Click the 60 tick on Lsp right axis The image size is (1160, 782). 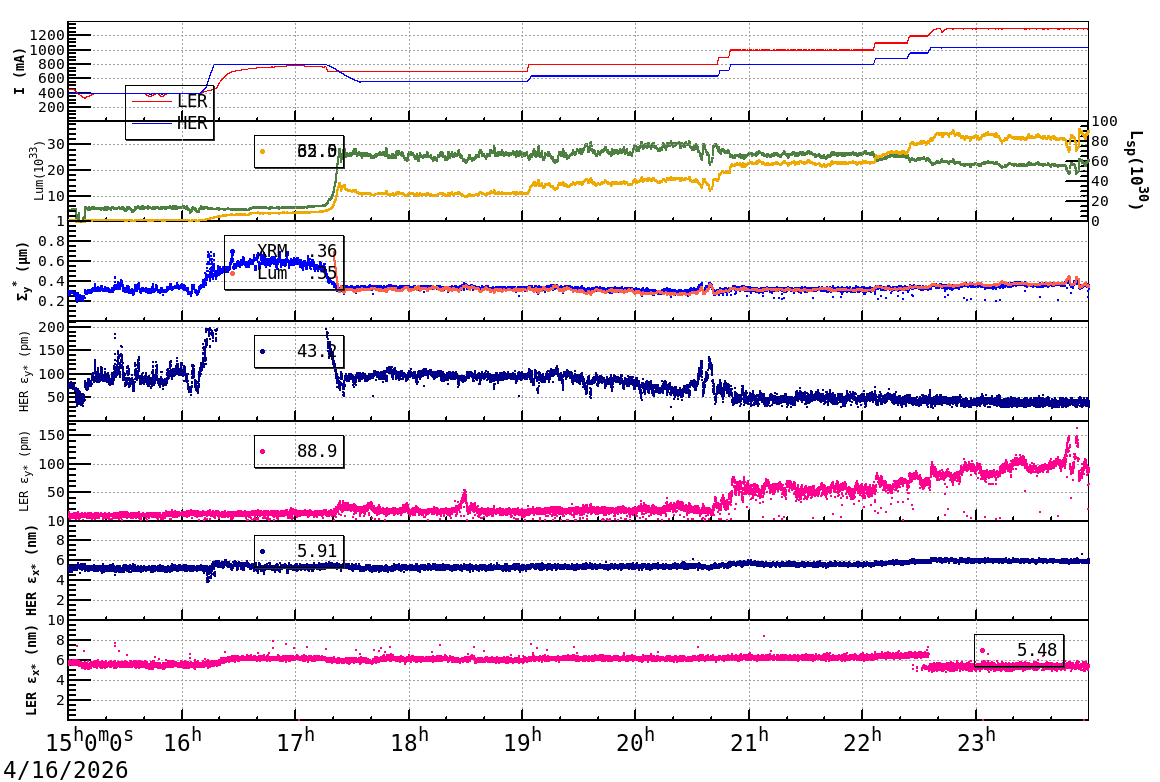point(1099,161)
